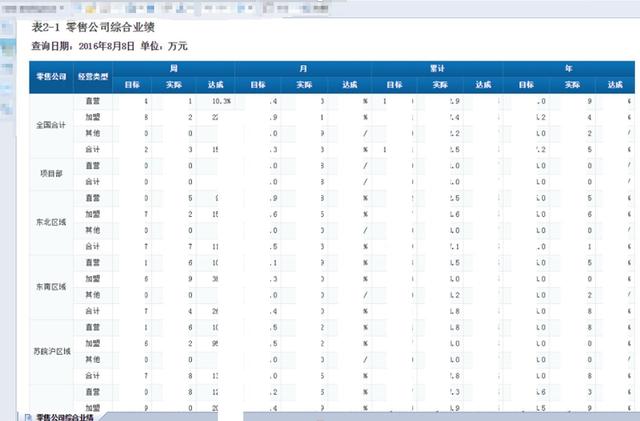Viewport: 640px width, 421px height.
Task: Click 加盟 row of 全国合计
Action: coord(93,117)
